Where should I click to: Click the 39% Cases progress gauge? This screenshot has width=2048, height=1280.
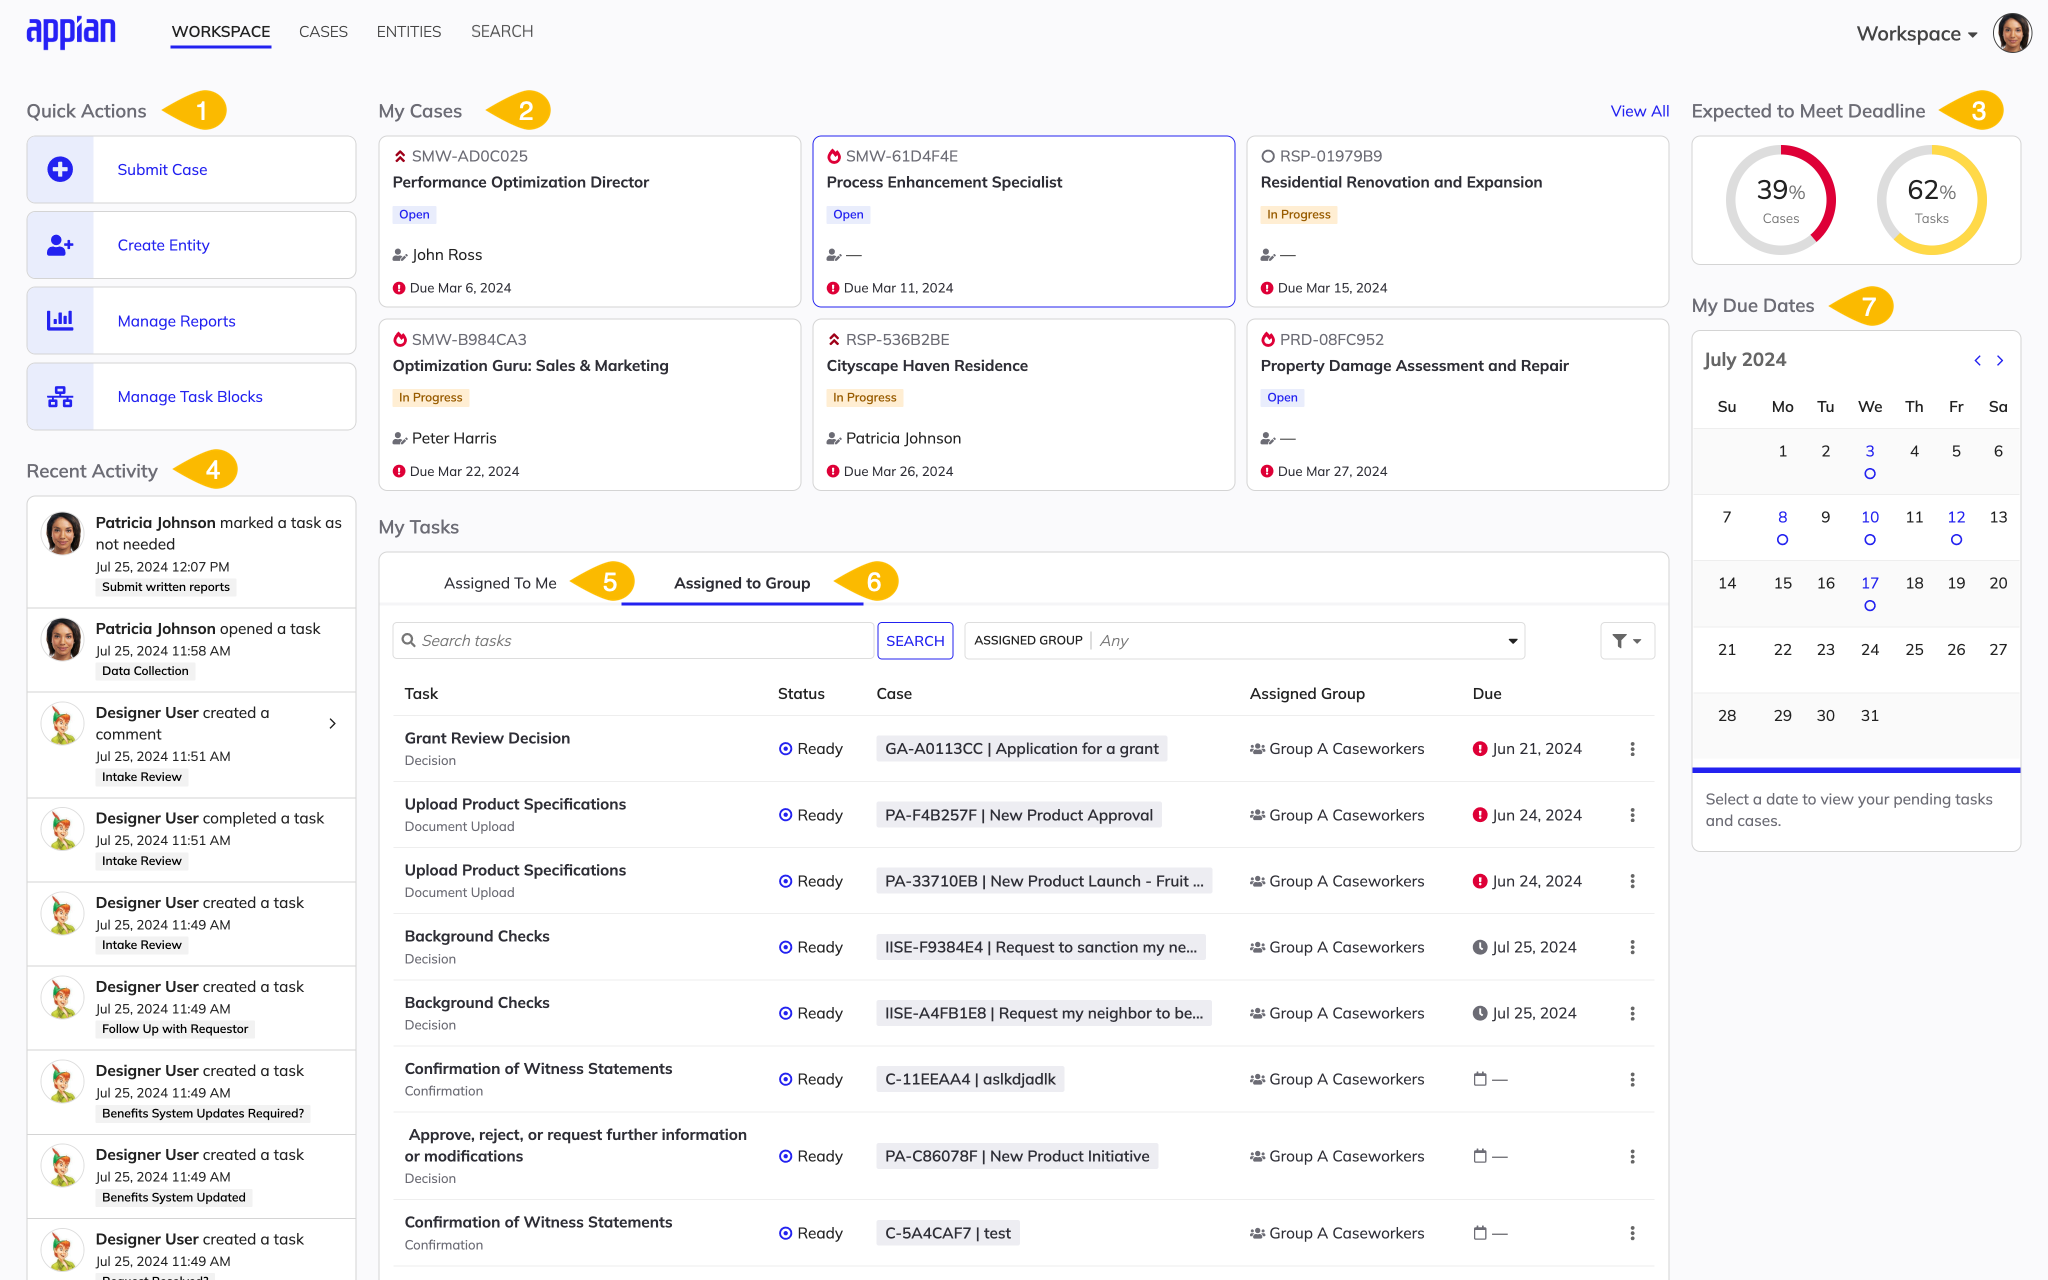[x=1781, y=200]
